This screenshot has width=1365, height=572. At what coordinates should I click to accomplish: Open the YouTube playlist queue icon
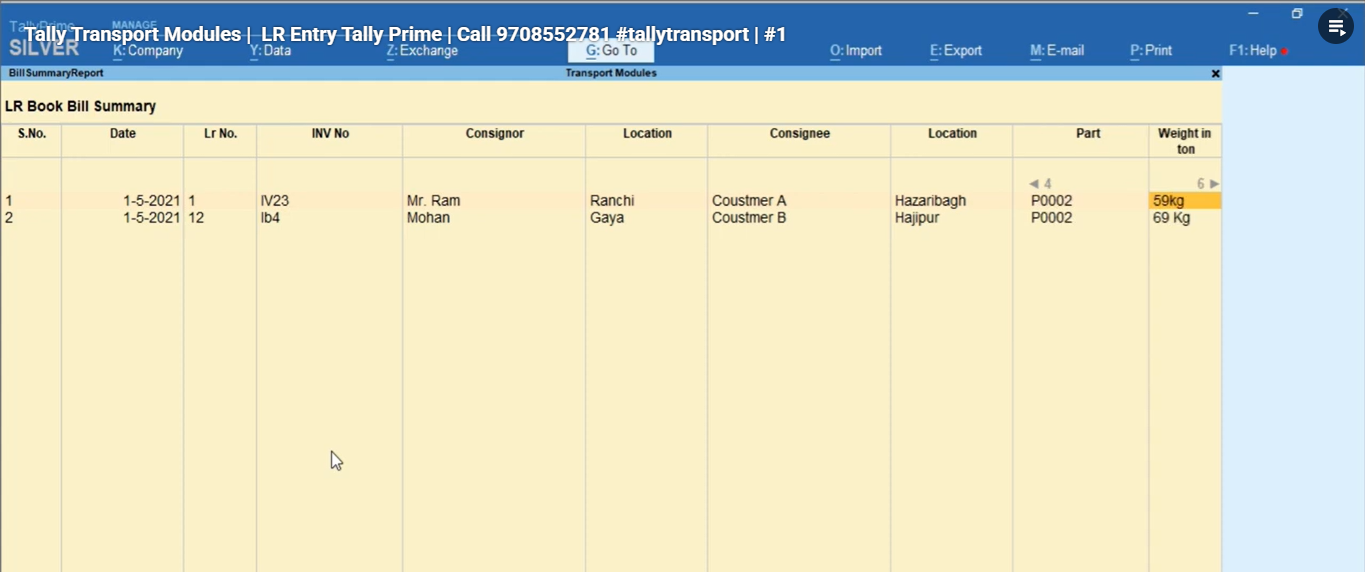pos(1336,27)
